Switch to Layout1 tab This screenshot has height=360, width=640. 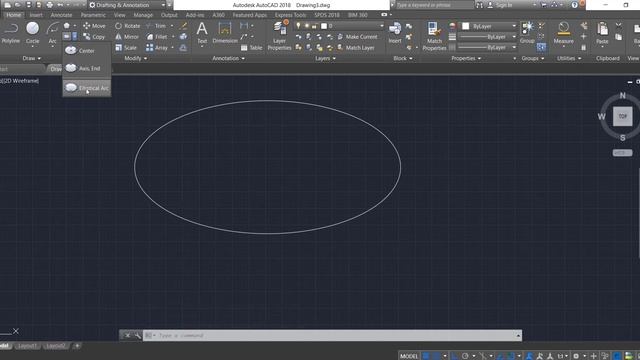point(27,346)
